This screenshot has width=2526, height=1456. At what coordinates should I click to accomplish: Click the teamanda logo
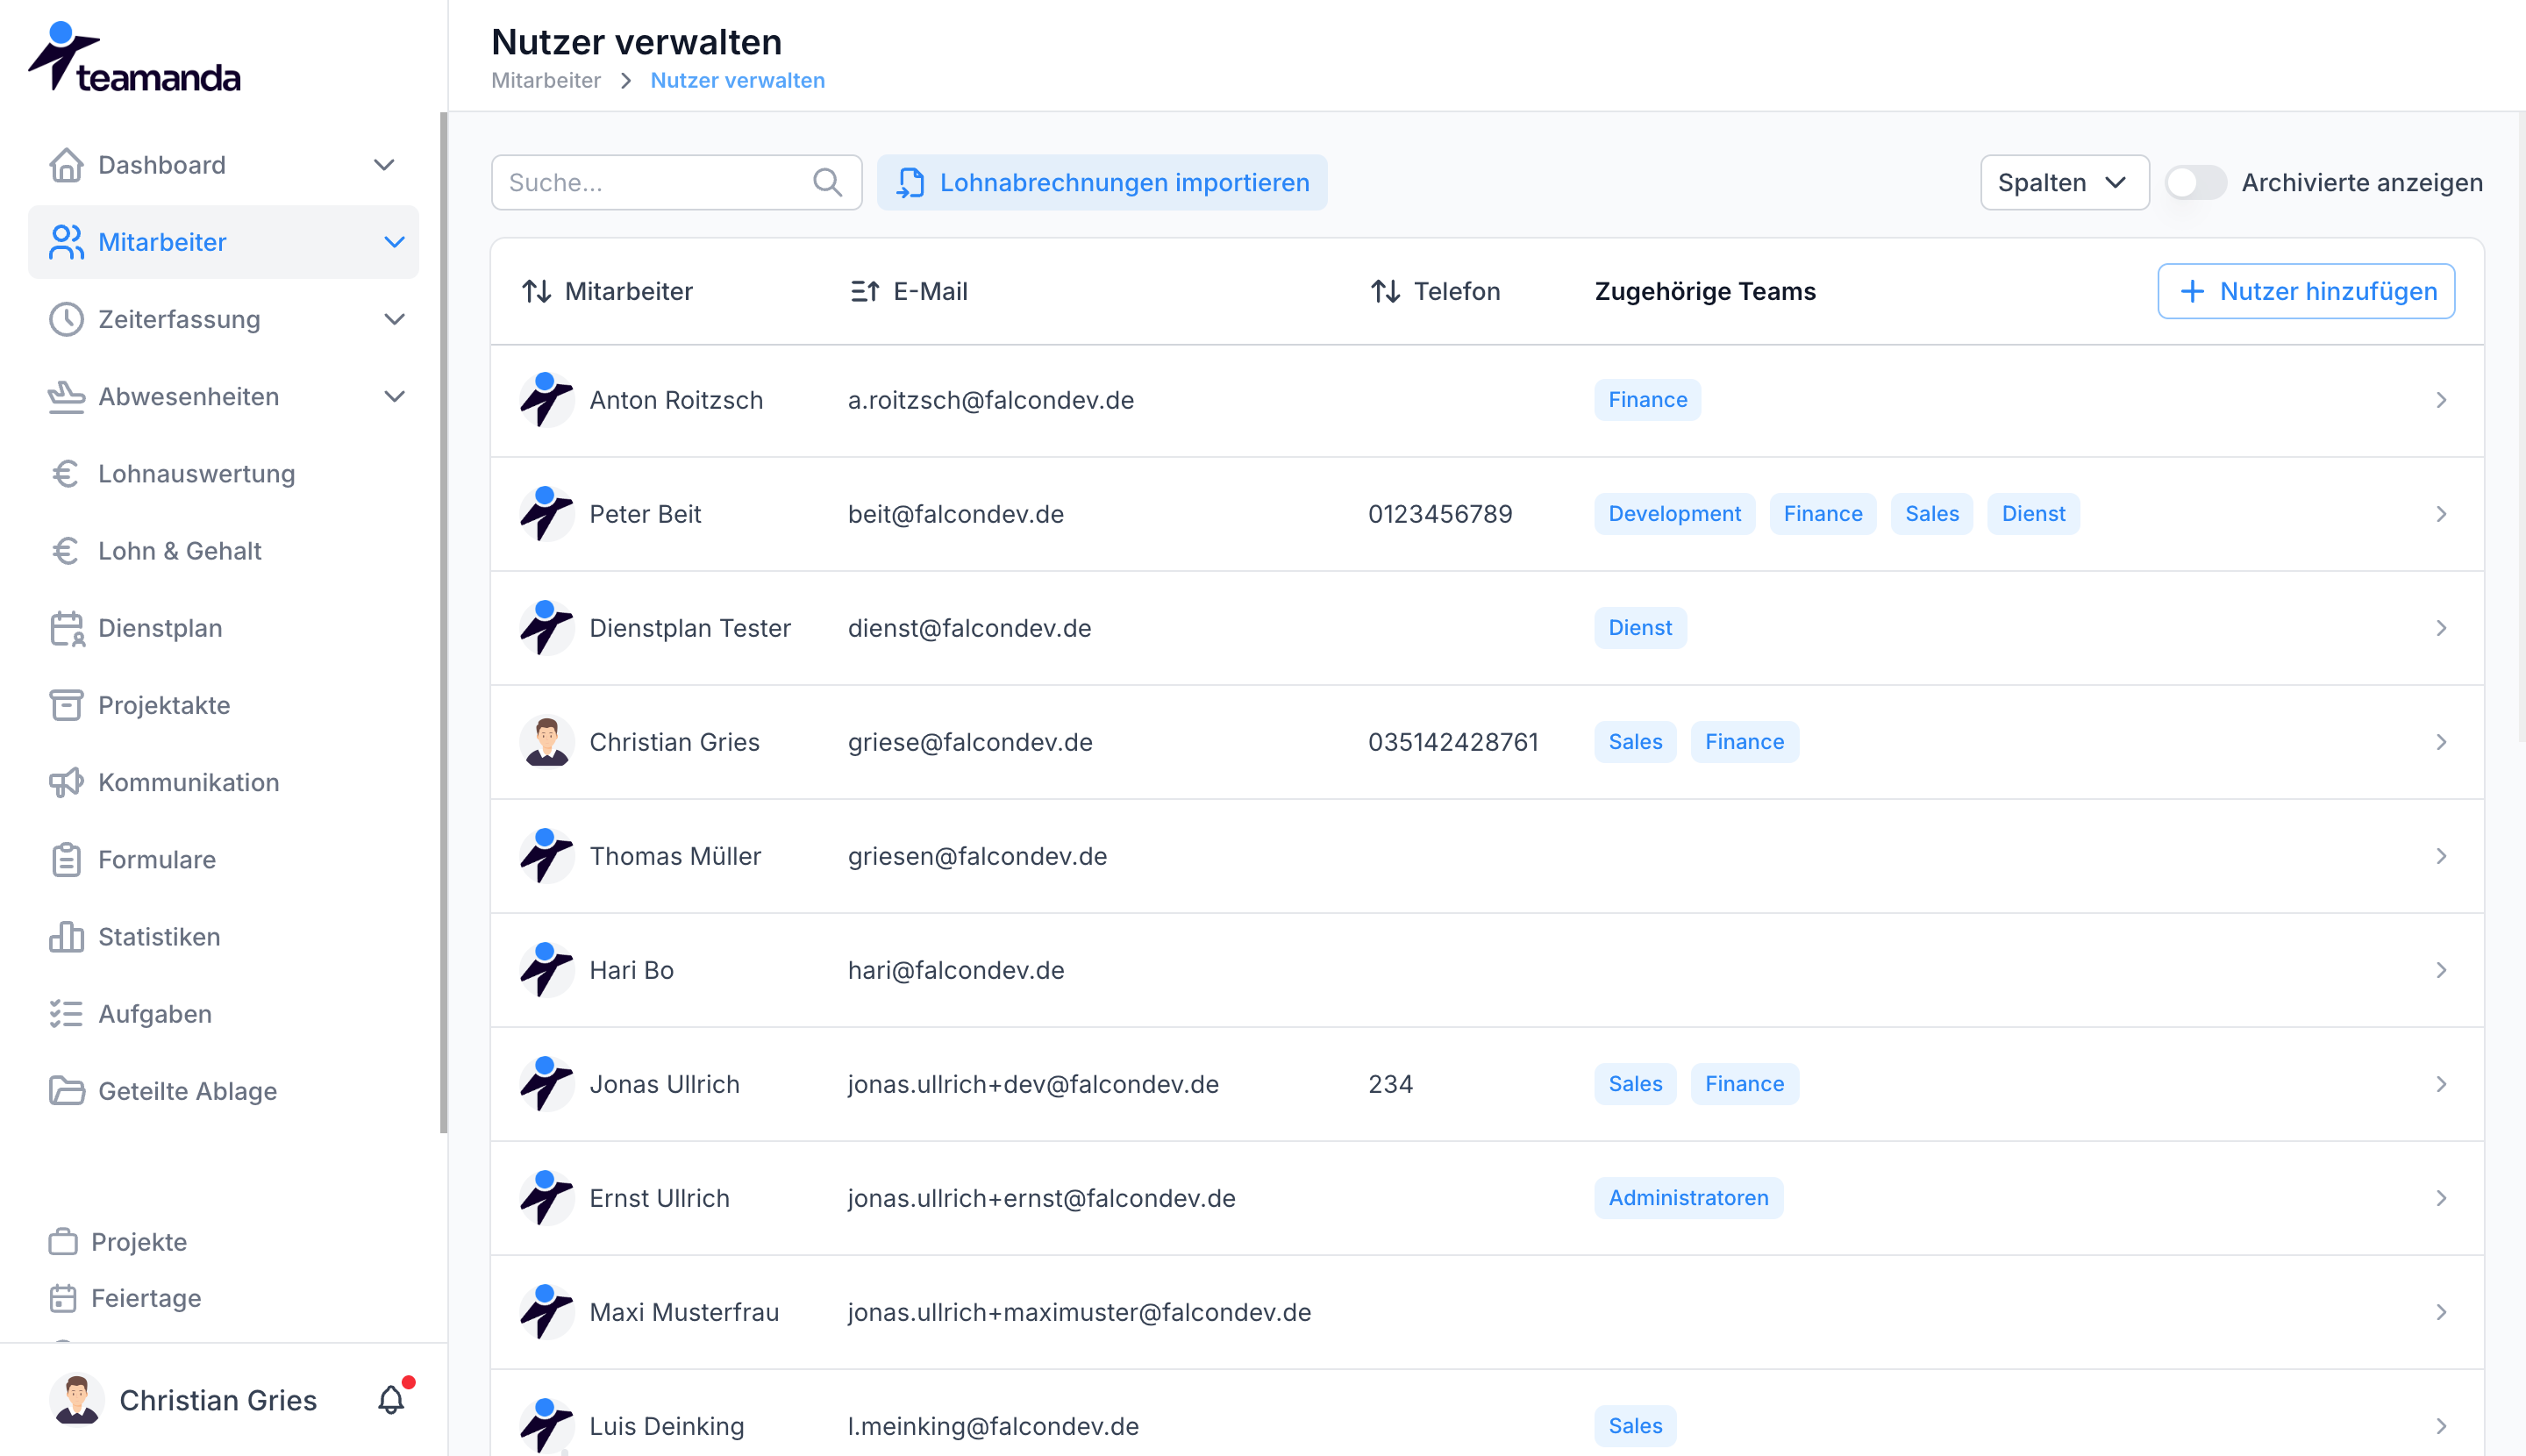click(x=134, y=58)
